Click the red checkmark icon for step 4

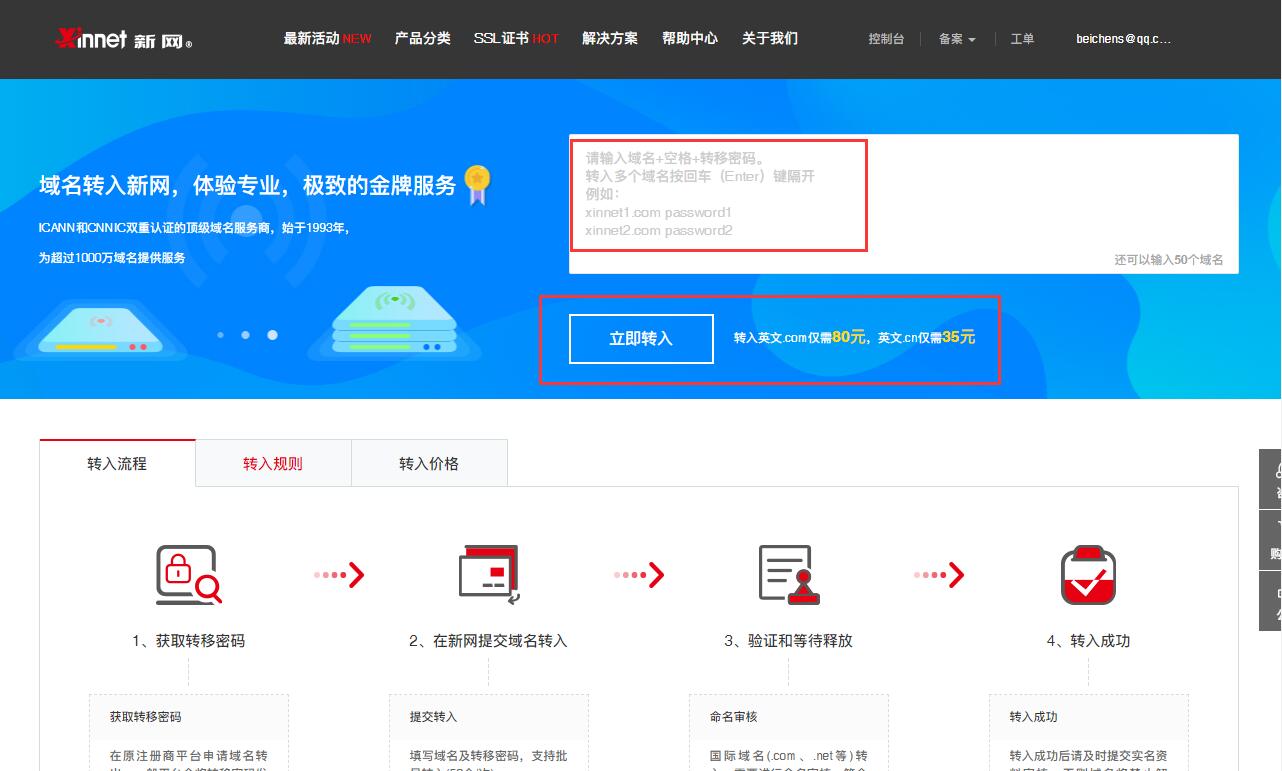tap(1088, 575)
